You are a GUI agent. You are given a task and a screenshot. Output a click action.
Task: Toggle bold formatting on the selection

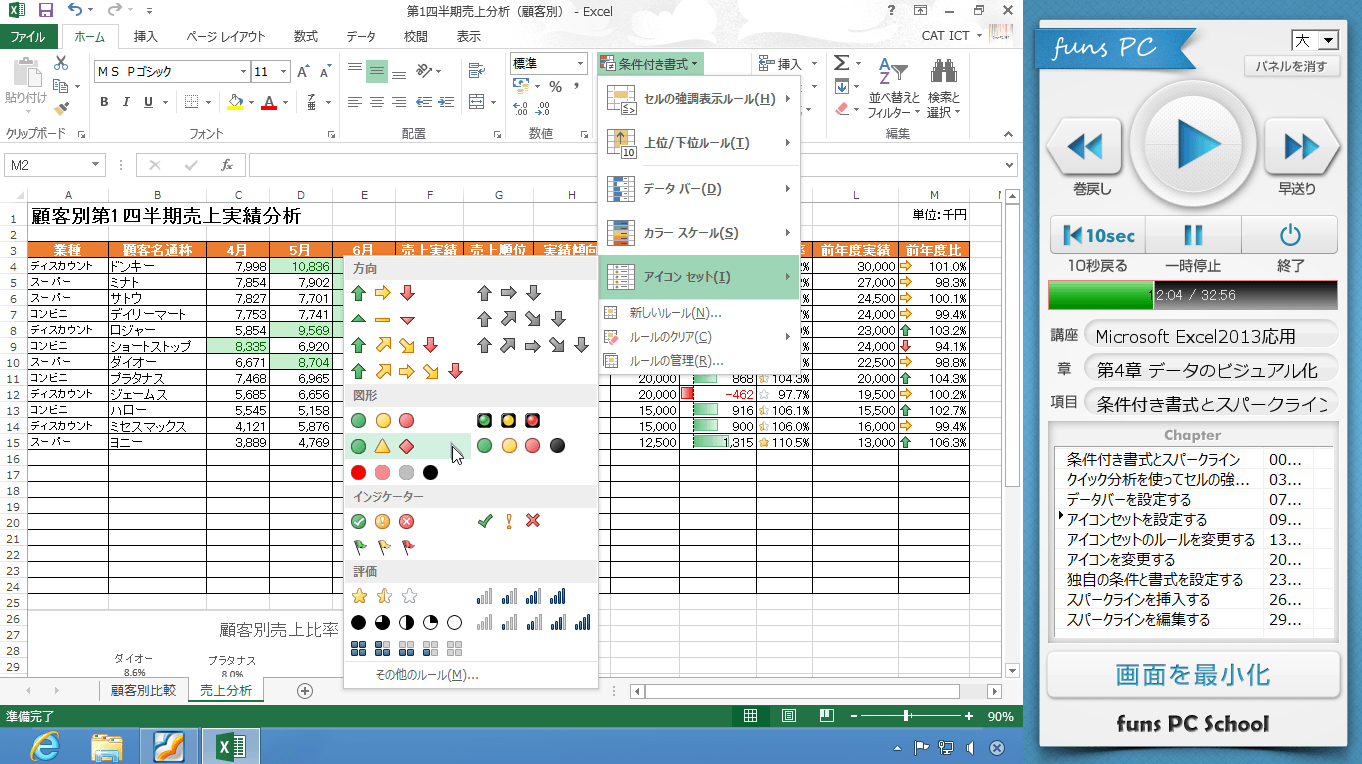point(103,102)
